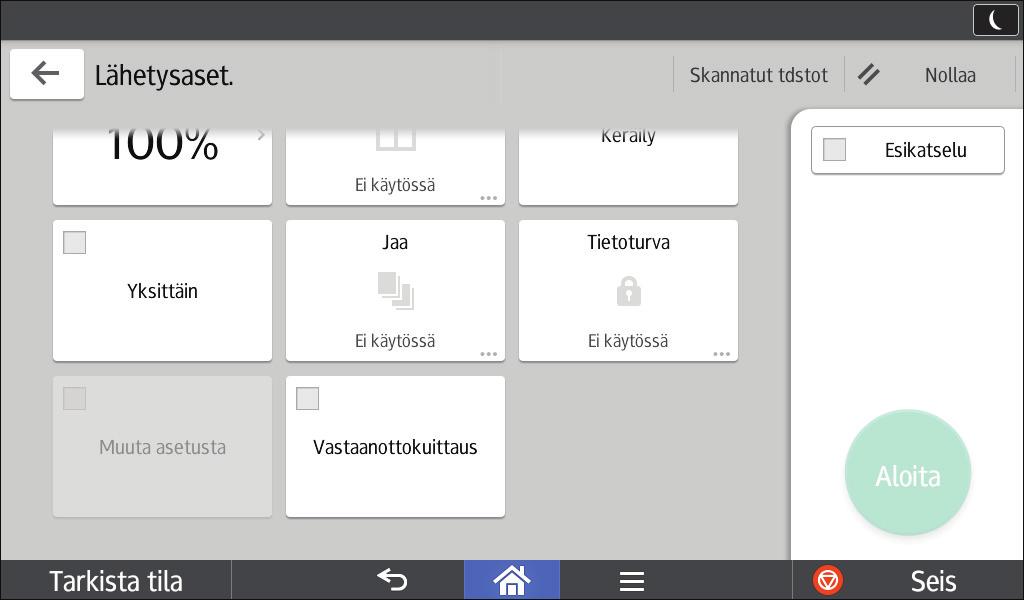The height and width of the screenshot is (600, 1024).
Task: Tap Seis to stop the job
Action: tap(933, 580)
